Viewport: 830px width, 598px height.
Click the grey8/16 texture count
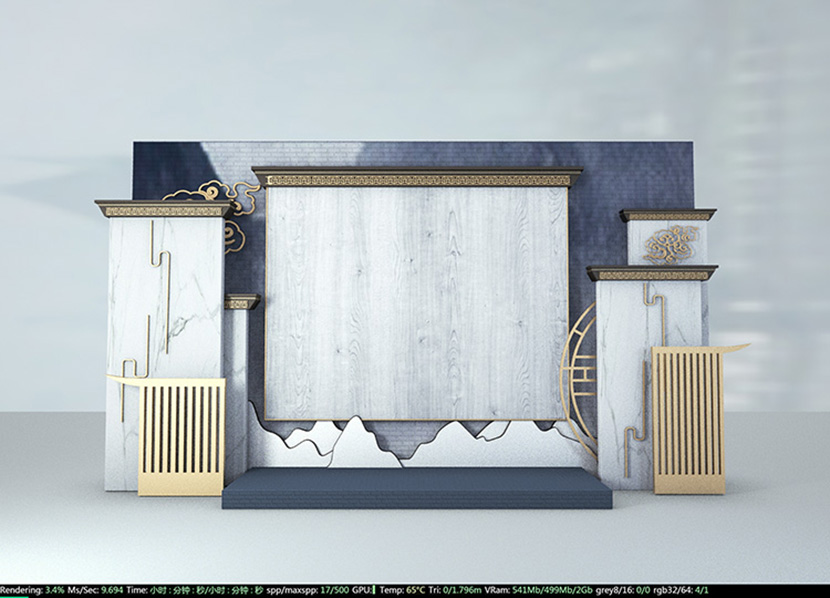622,590
